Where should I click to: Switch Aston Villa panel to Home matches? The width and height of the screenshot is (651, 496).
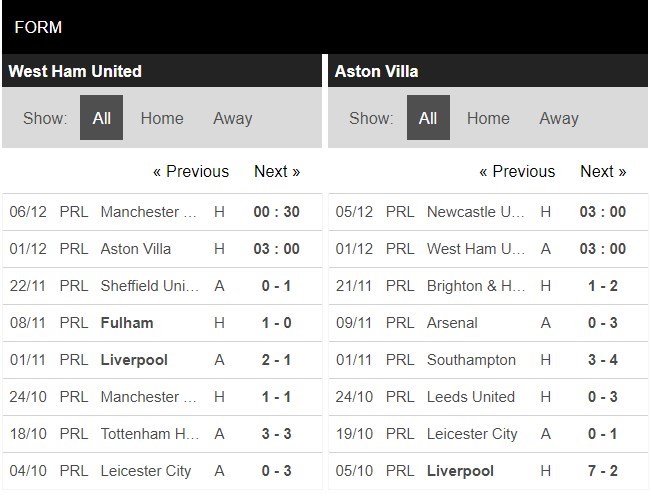pyautogui.click(x=488, y=118)
